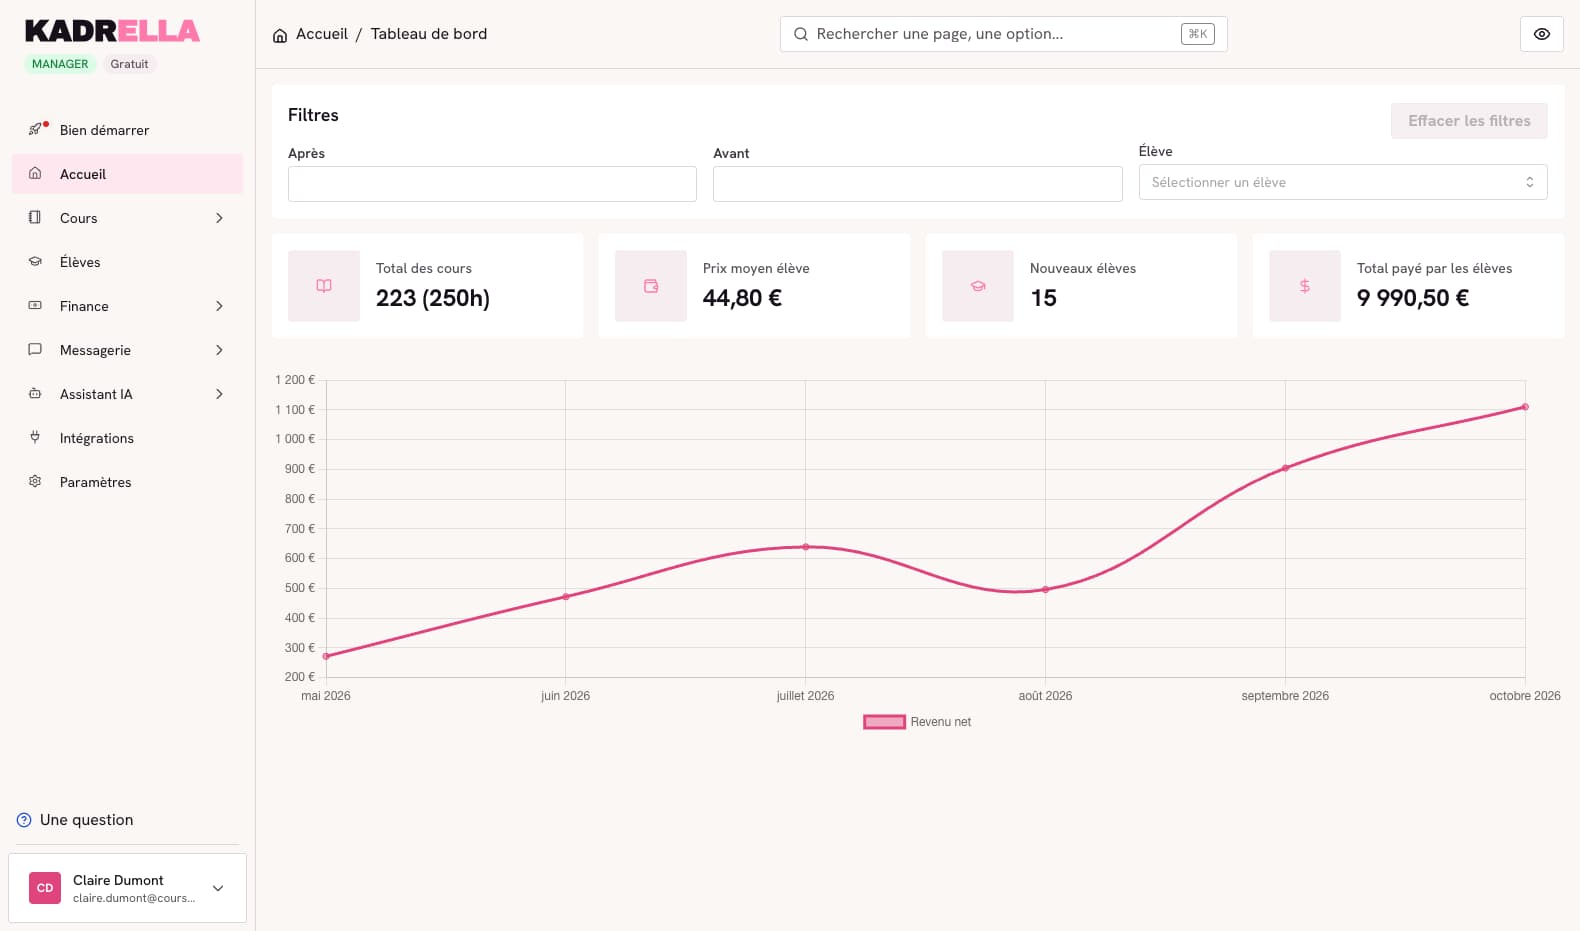Screen dimensions: 1580x931
Task: Click the juin 2026 data point on chart
Action: click(x=566, y=597)
